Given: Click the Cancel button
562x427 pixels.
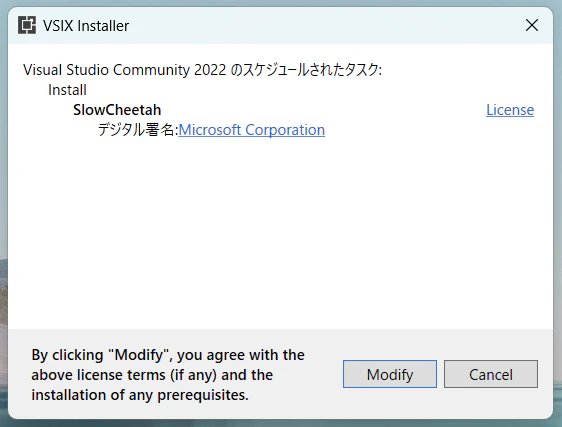Looking at the screenshot, I should (491, 374).
